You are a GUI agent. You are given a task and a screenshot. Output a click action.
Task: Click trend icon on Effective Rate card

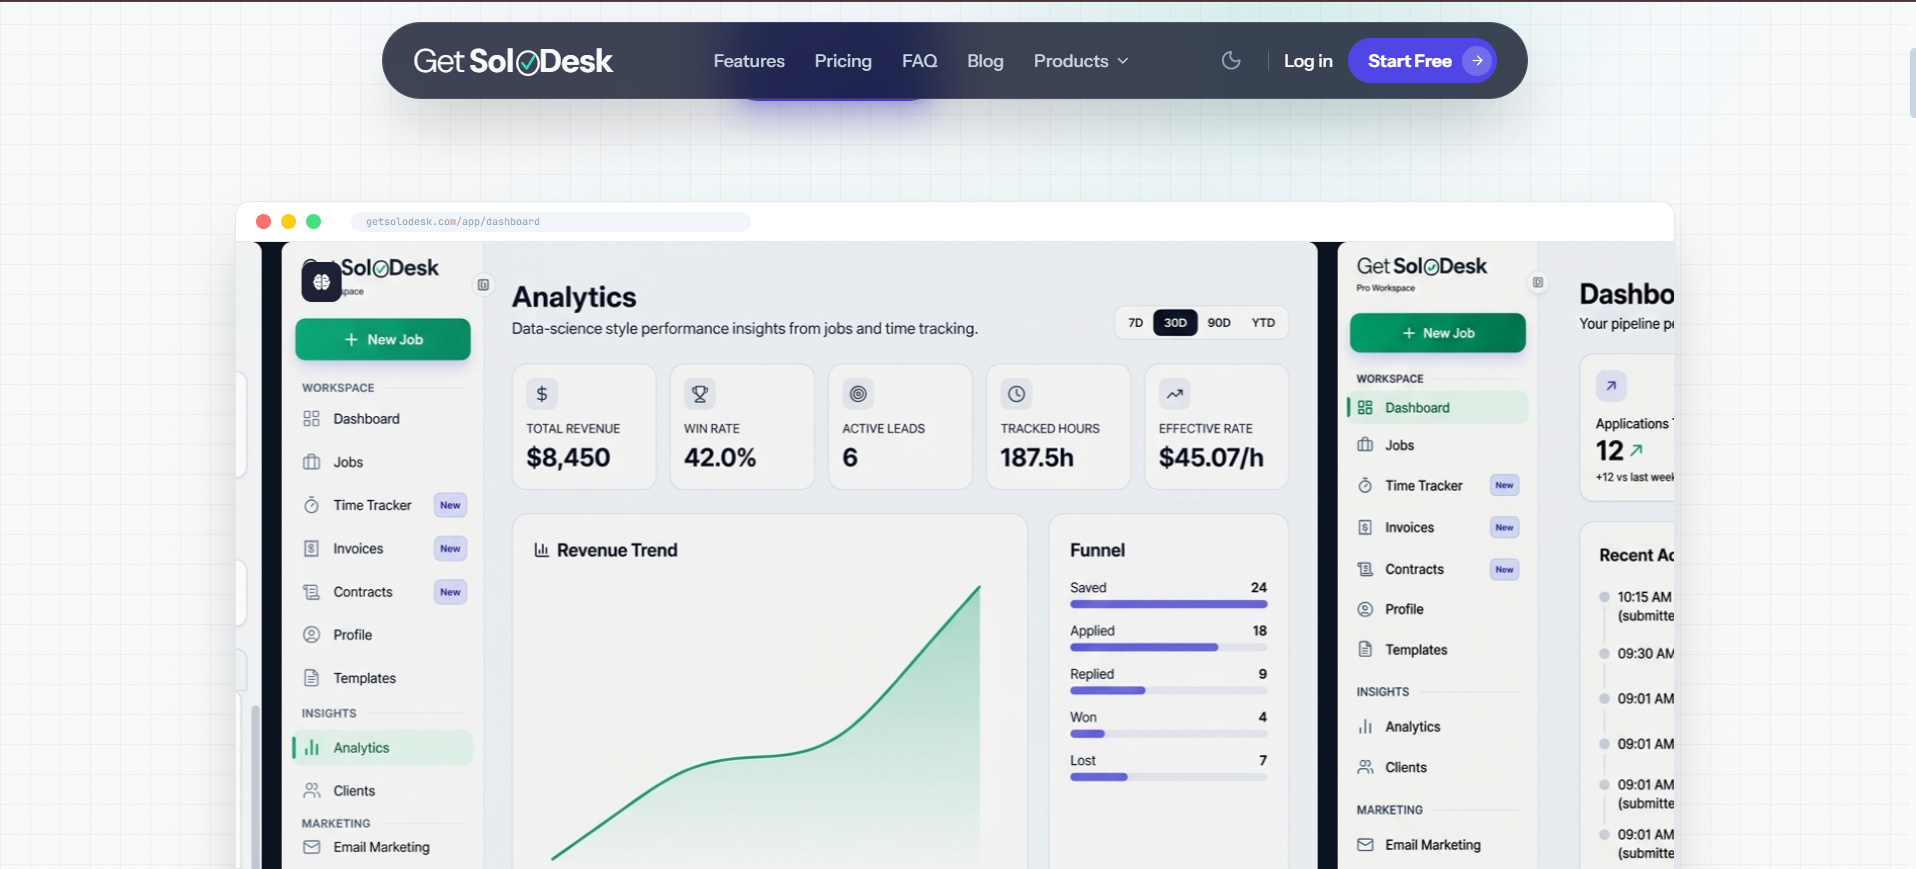click(1175, 394)
